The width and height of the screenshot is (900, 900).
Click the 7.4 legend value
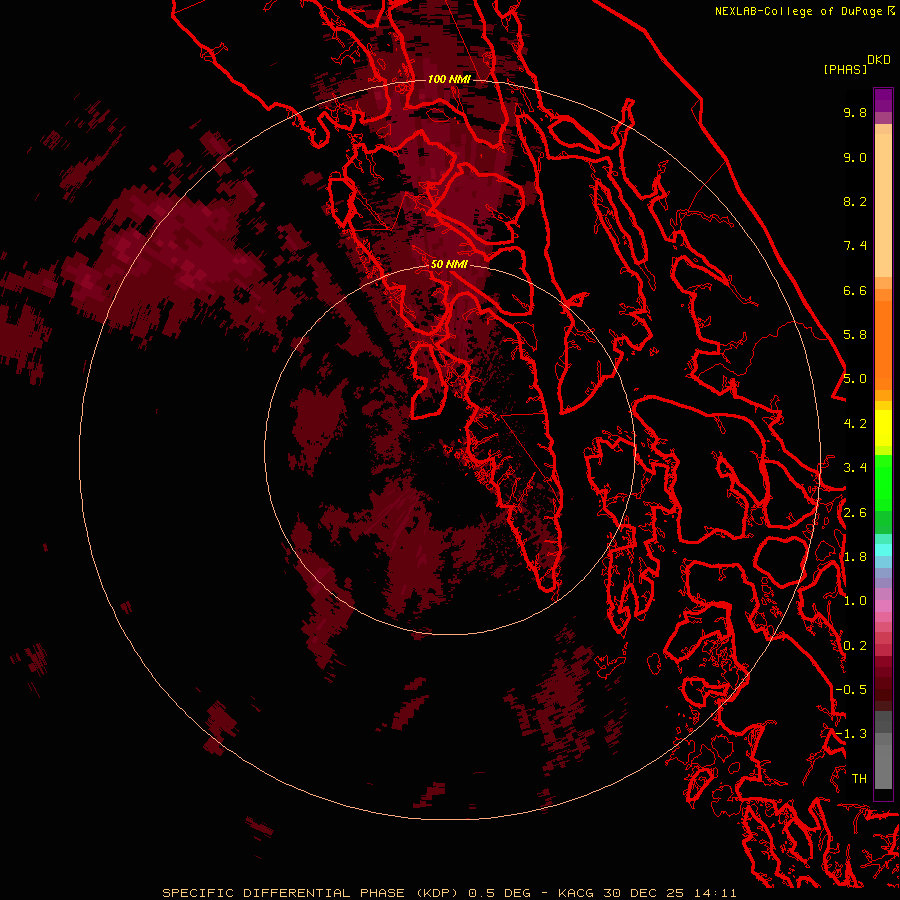click(855, 246)
